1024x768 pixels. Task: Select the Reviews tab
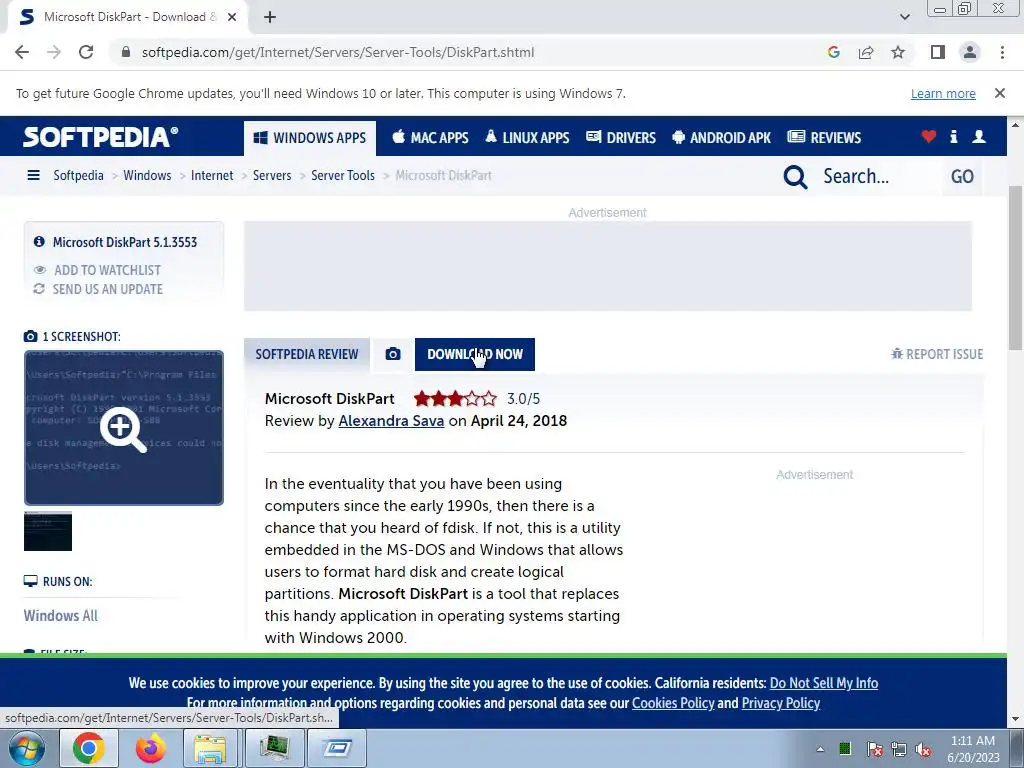coord(824,138)
